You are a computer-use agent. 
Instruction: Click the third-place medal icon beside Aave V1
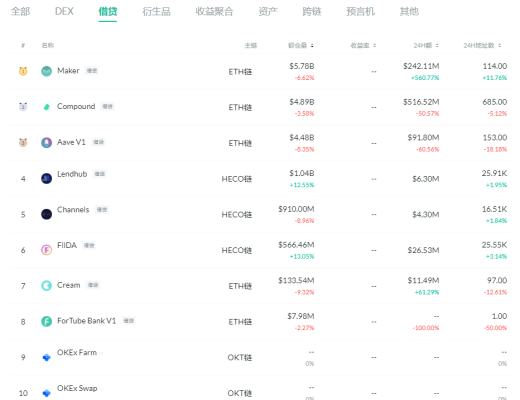(x=23, y=142)
